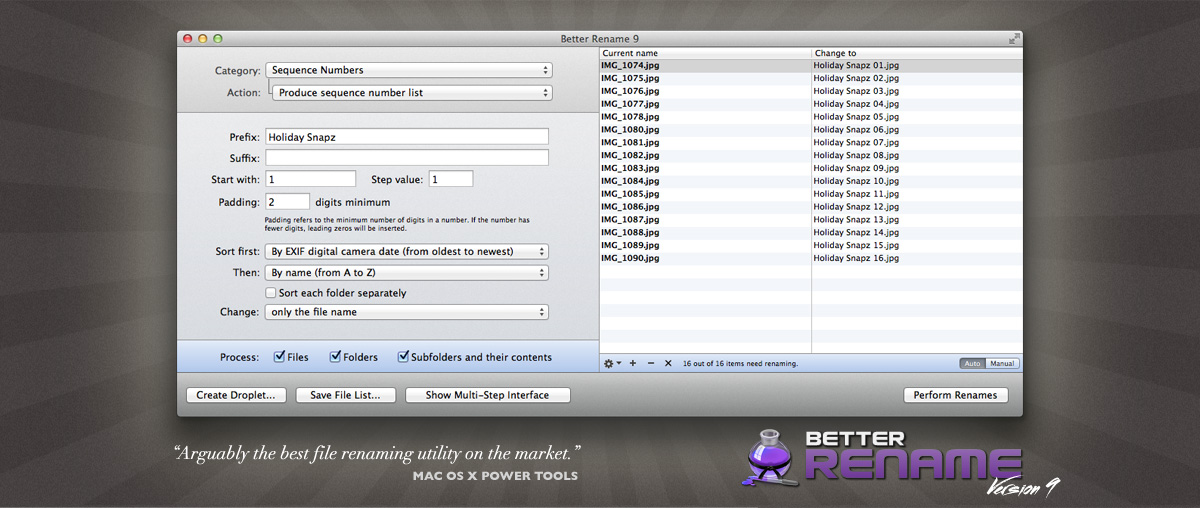Screen dimensions: 1200x508
Task: Click the Save File List button
Action: (345, 395)
